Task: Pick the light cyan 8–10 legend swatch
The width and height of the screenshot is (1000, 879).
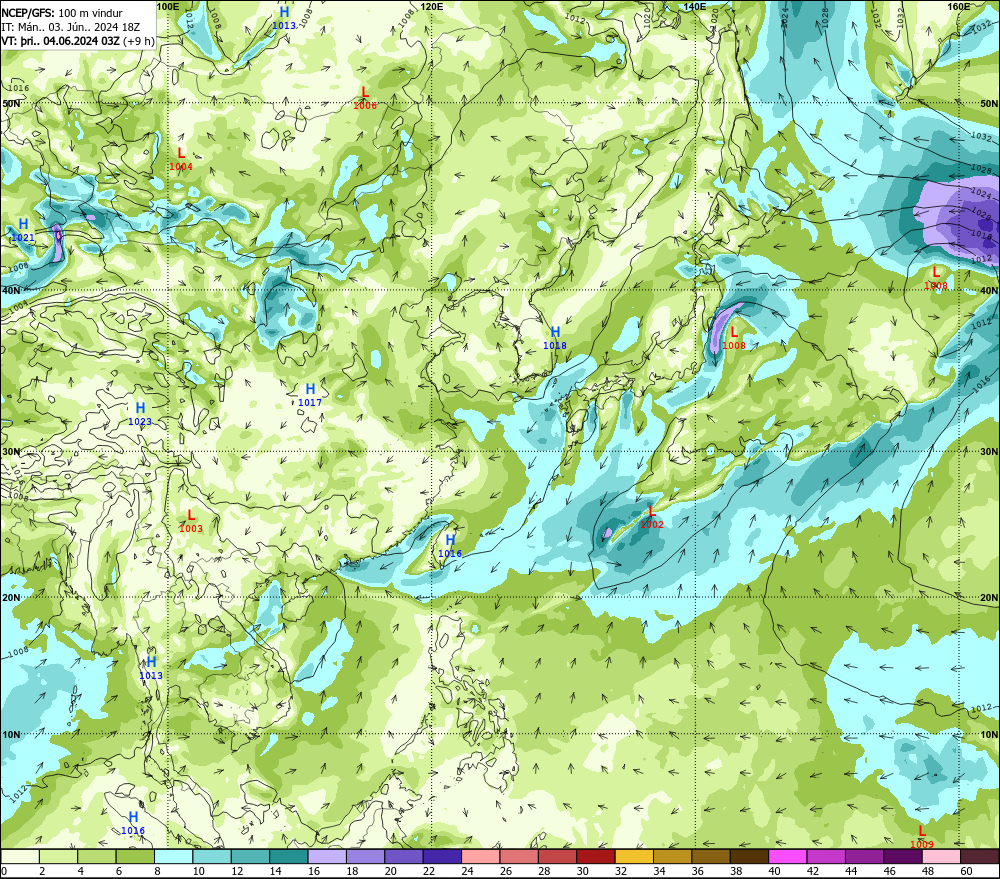Action: click(x=173, y=857)
